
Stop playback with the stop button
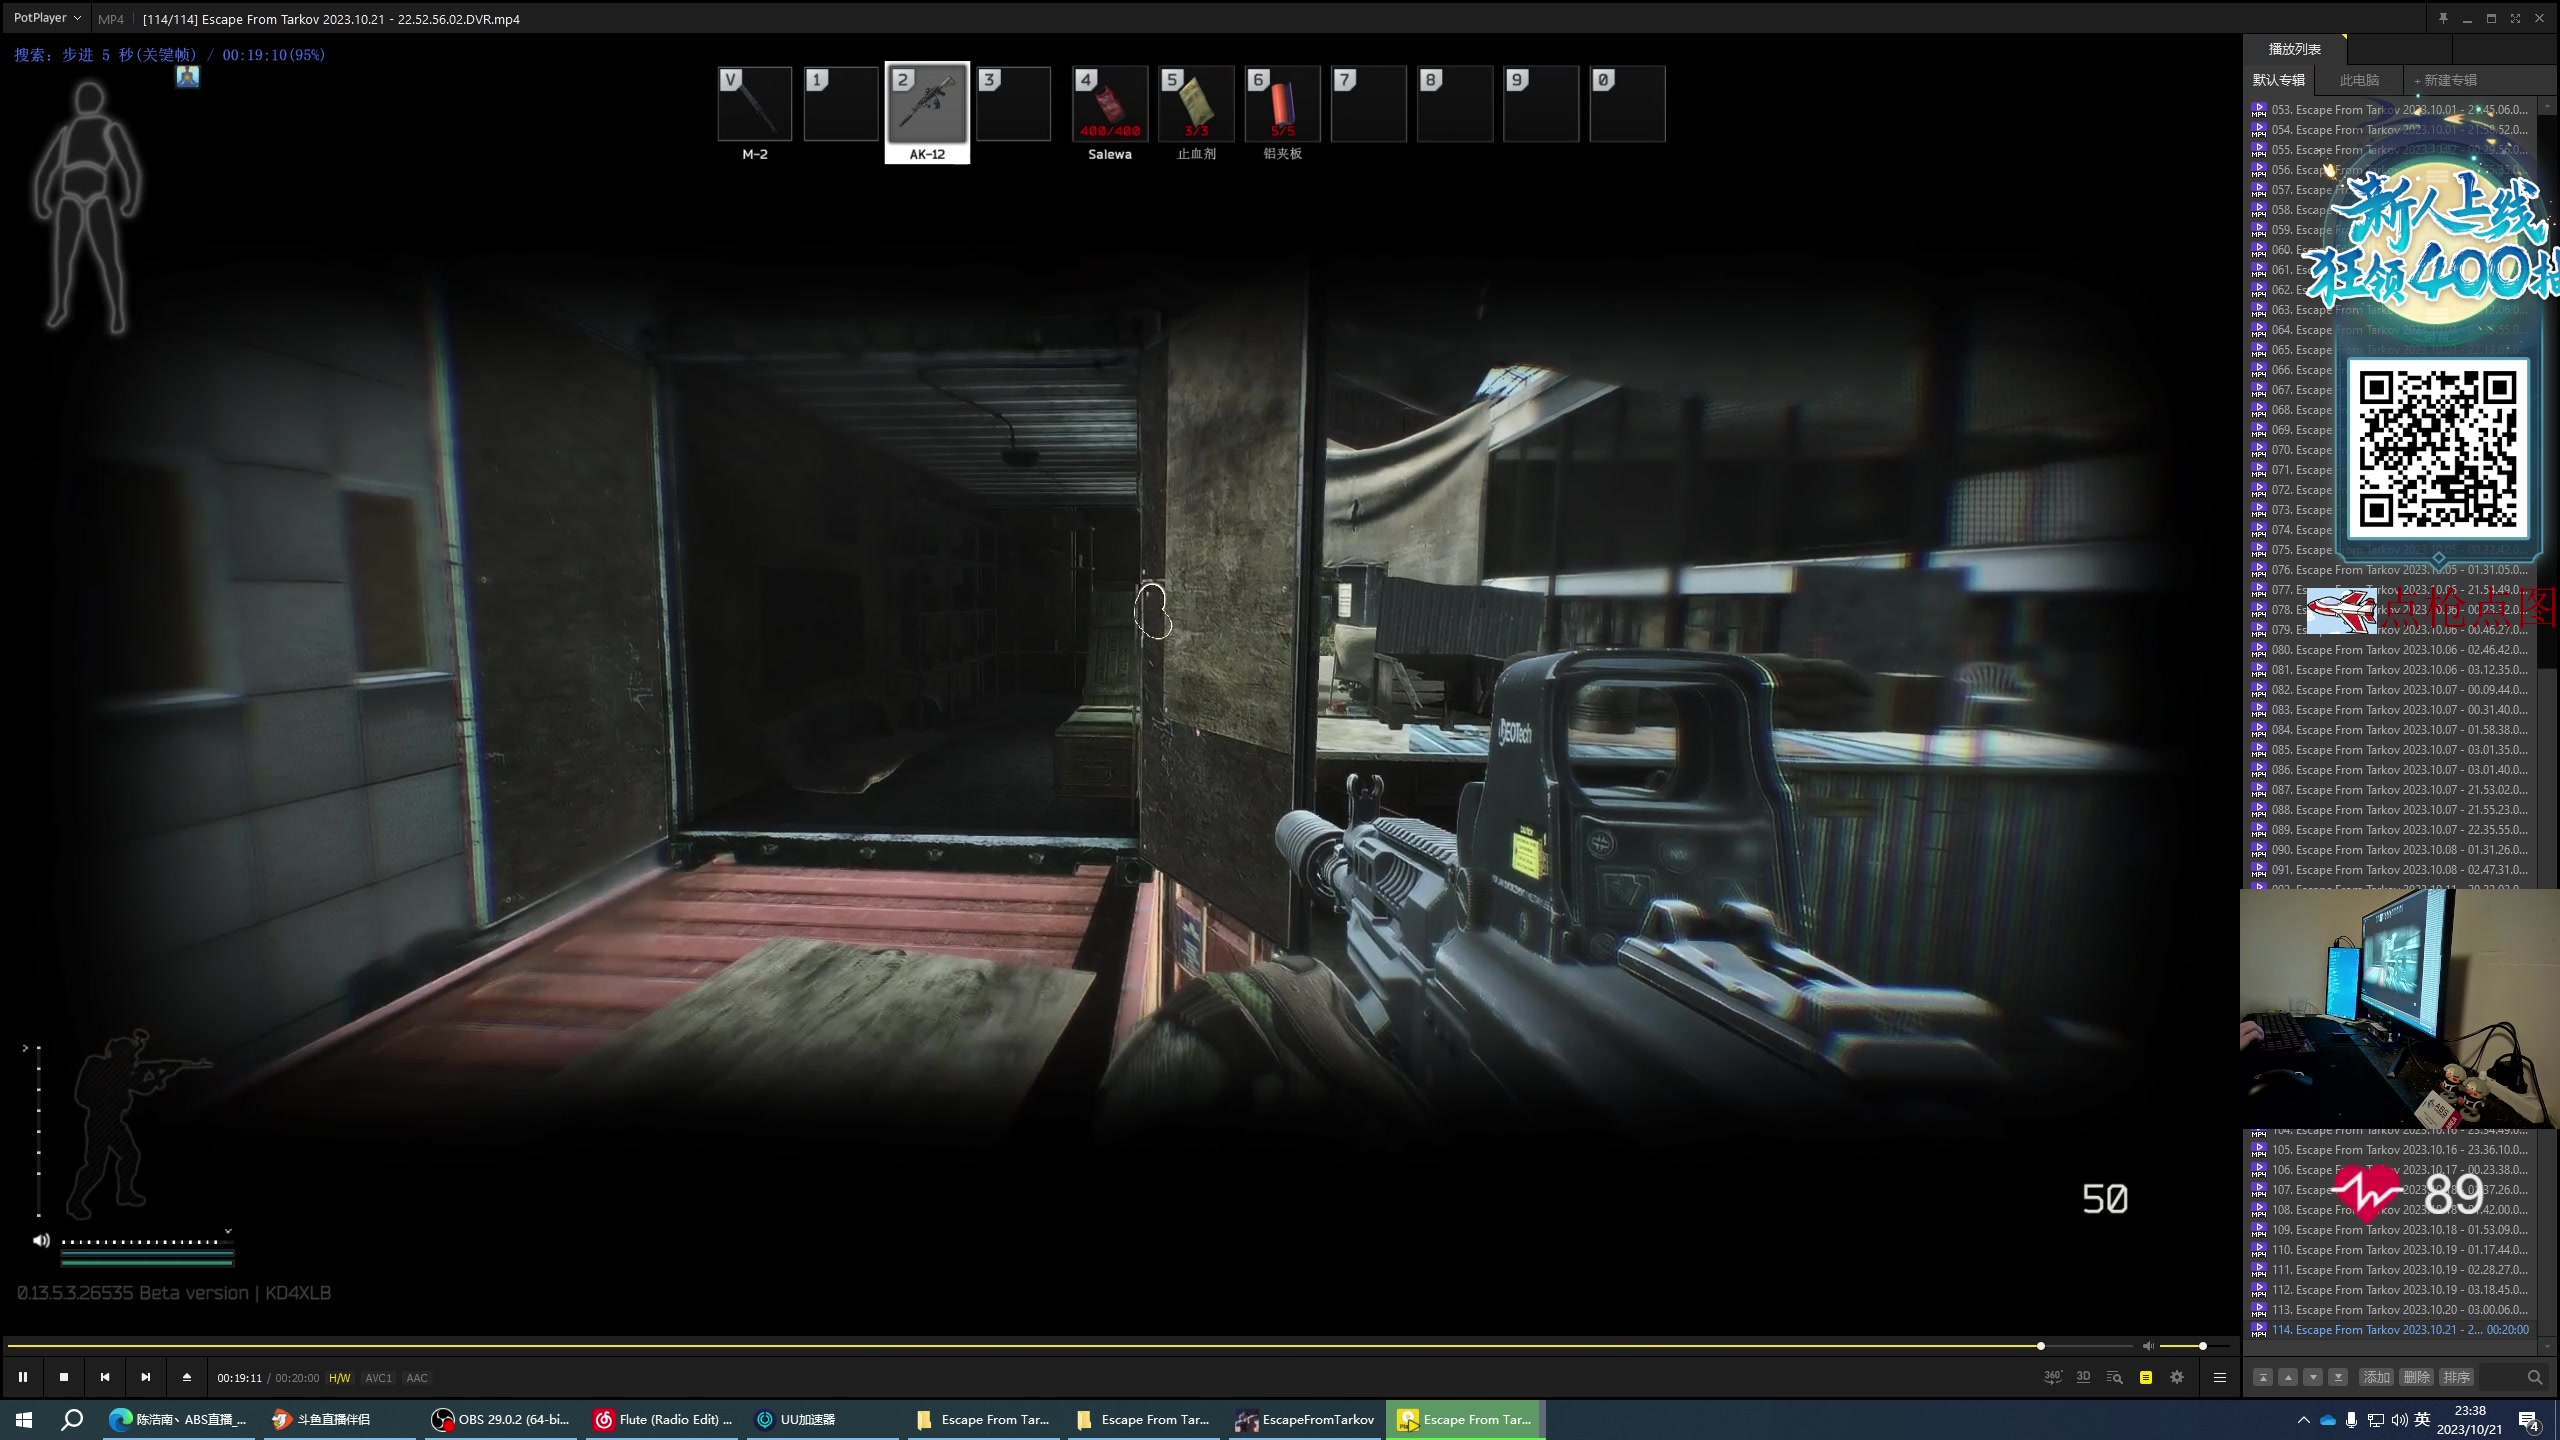pyautogui.click(x=64, y=1377)
